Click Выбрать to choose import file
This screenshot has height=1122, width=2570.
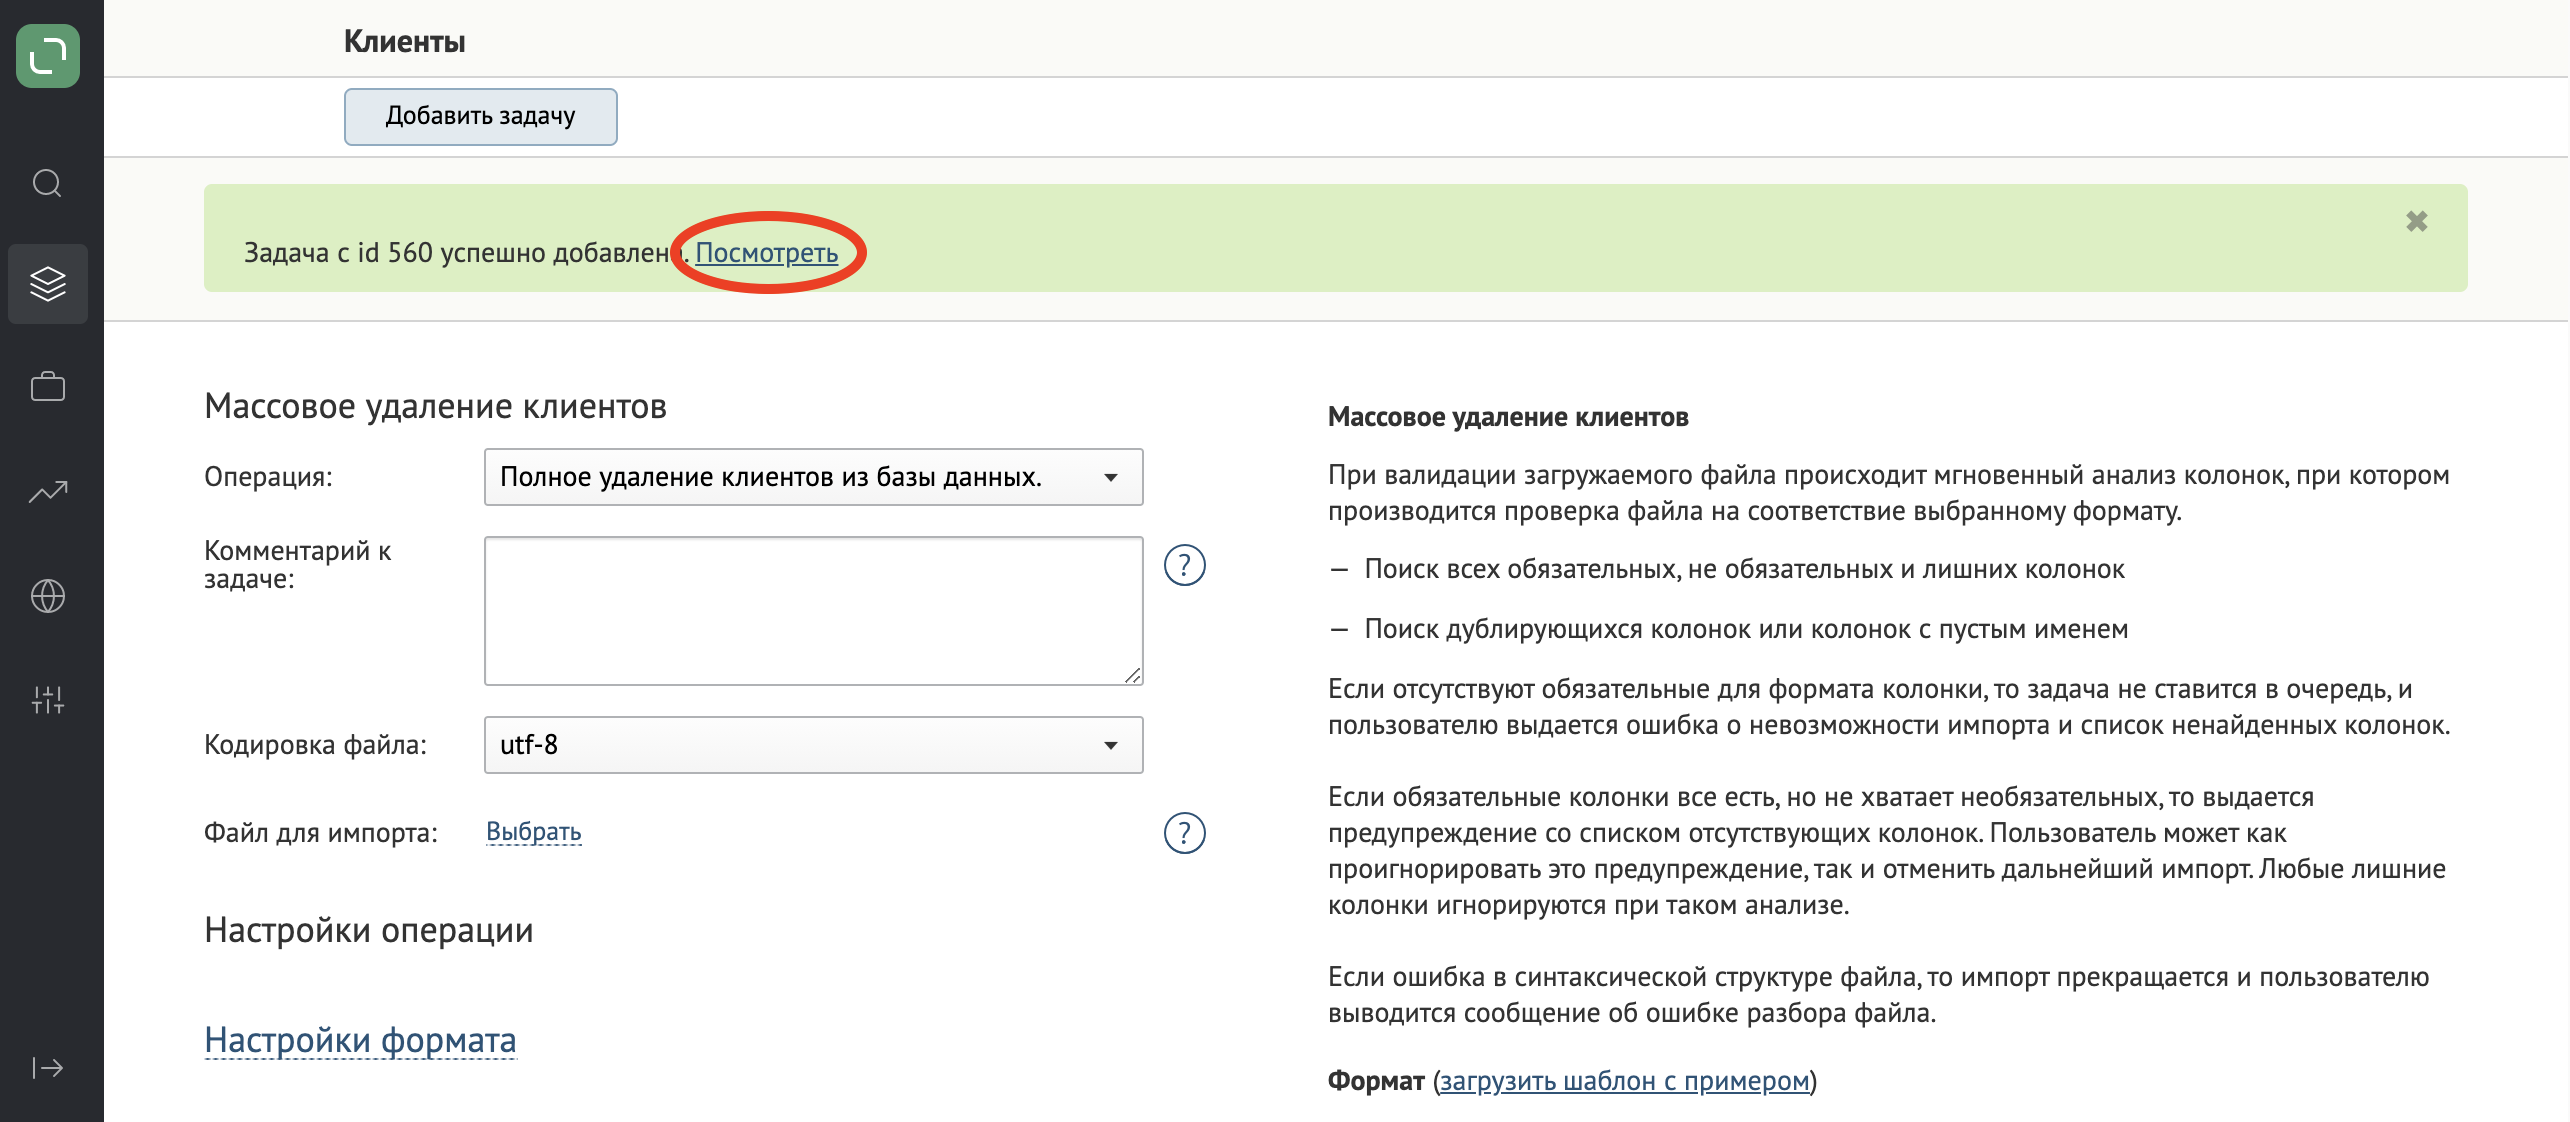[534, 832]
